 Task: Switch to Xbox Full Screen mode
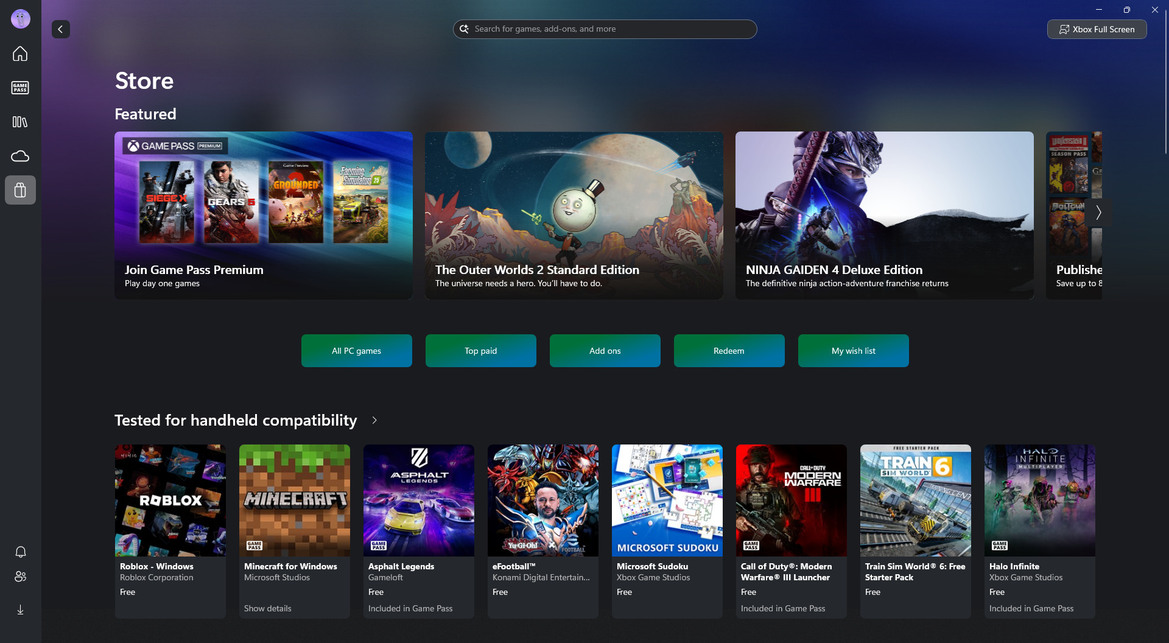coord(1097,29)
